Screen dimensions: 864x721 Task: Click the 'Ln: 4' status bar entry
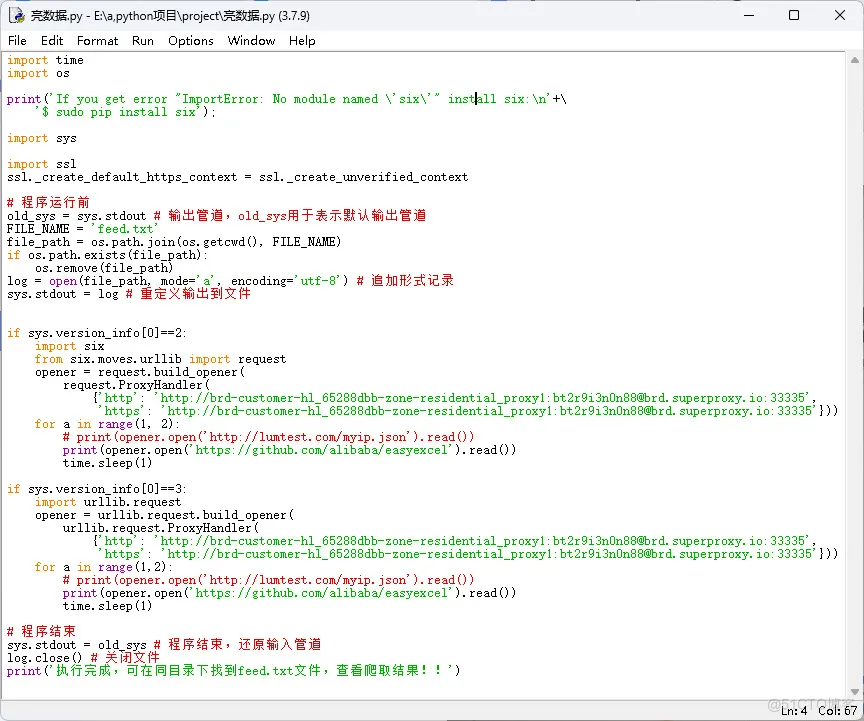click(793, 711)
